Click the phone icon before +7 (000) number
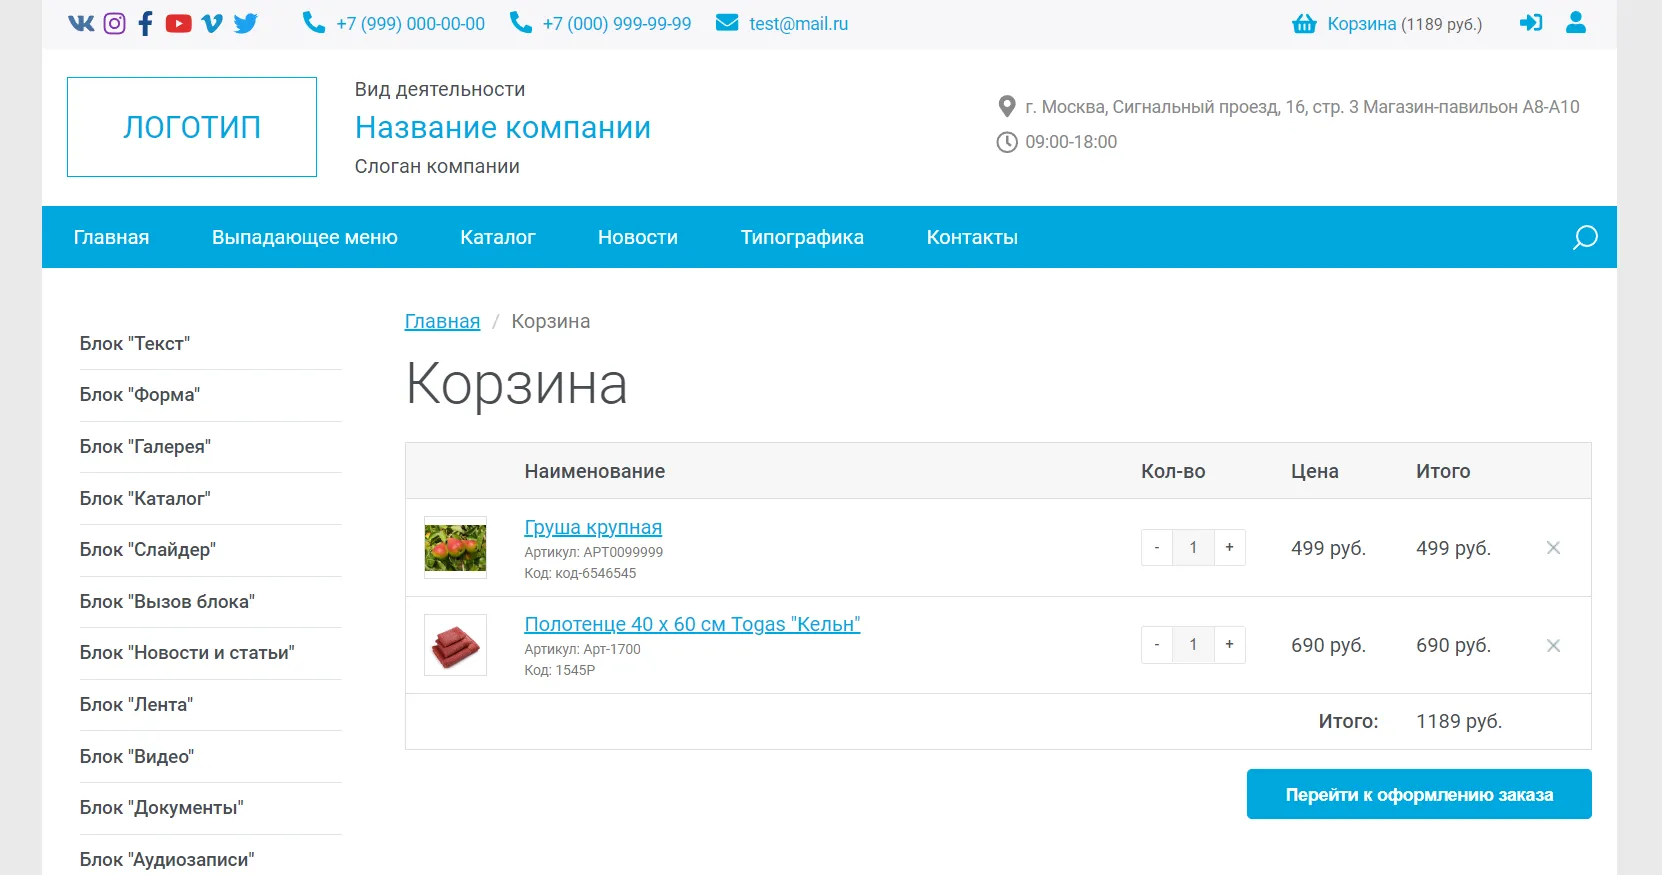The width and height of the screenshot is (1662, 875). click(x=521, y=22)
